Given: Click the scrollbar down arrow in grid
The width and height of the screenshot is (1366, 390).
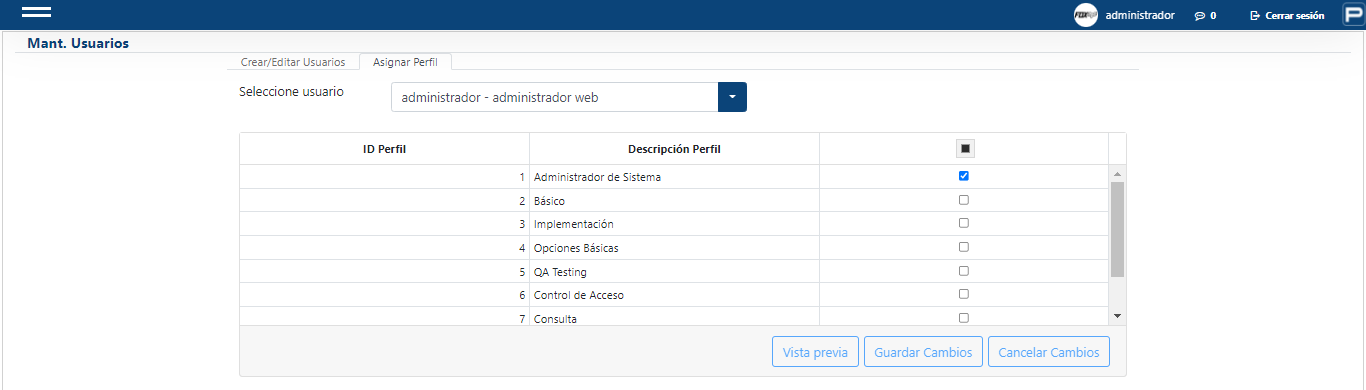Looking at the screenshot, I should [1117, 316].
